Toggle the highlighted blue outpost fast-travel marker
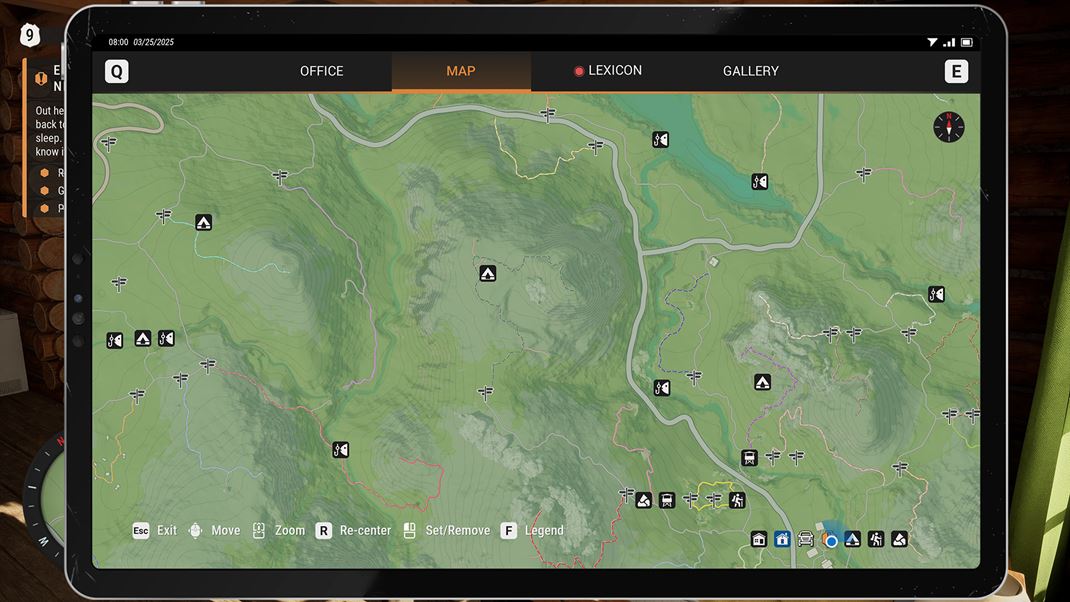 tap(783, 538)
